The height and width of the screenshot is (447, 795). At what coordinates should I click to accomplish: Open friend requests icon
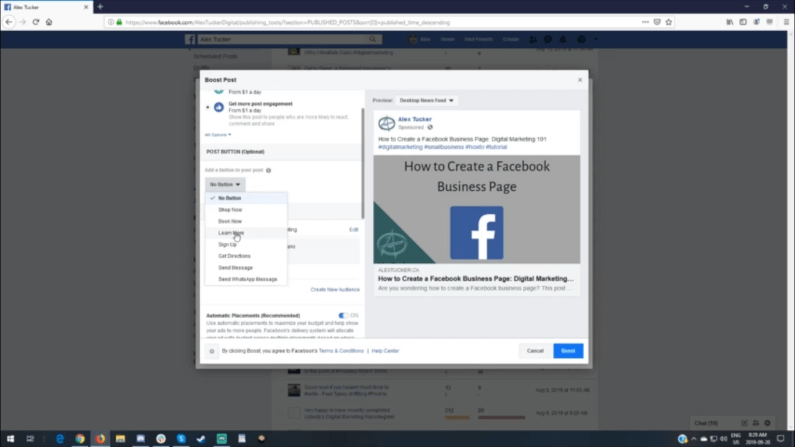[533, 39]
